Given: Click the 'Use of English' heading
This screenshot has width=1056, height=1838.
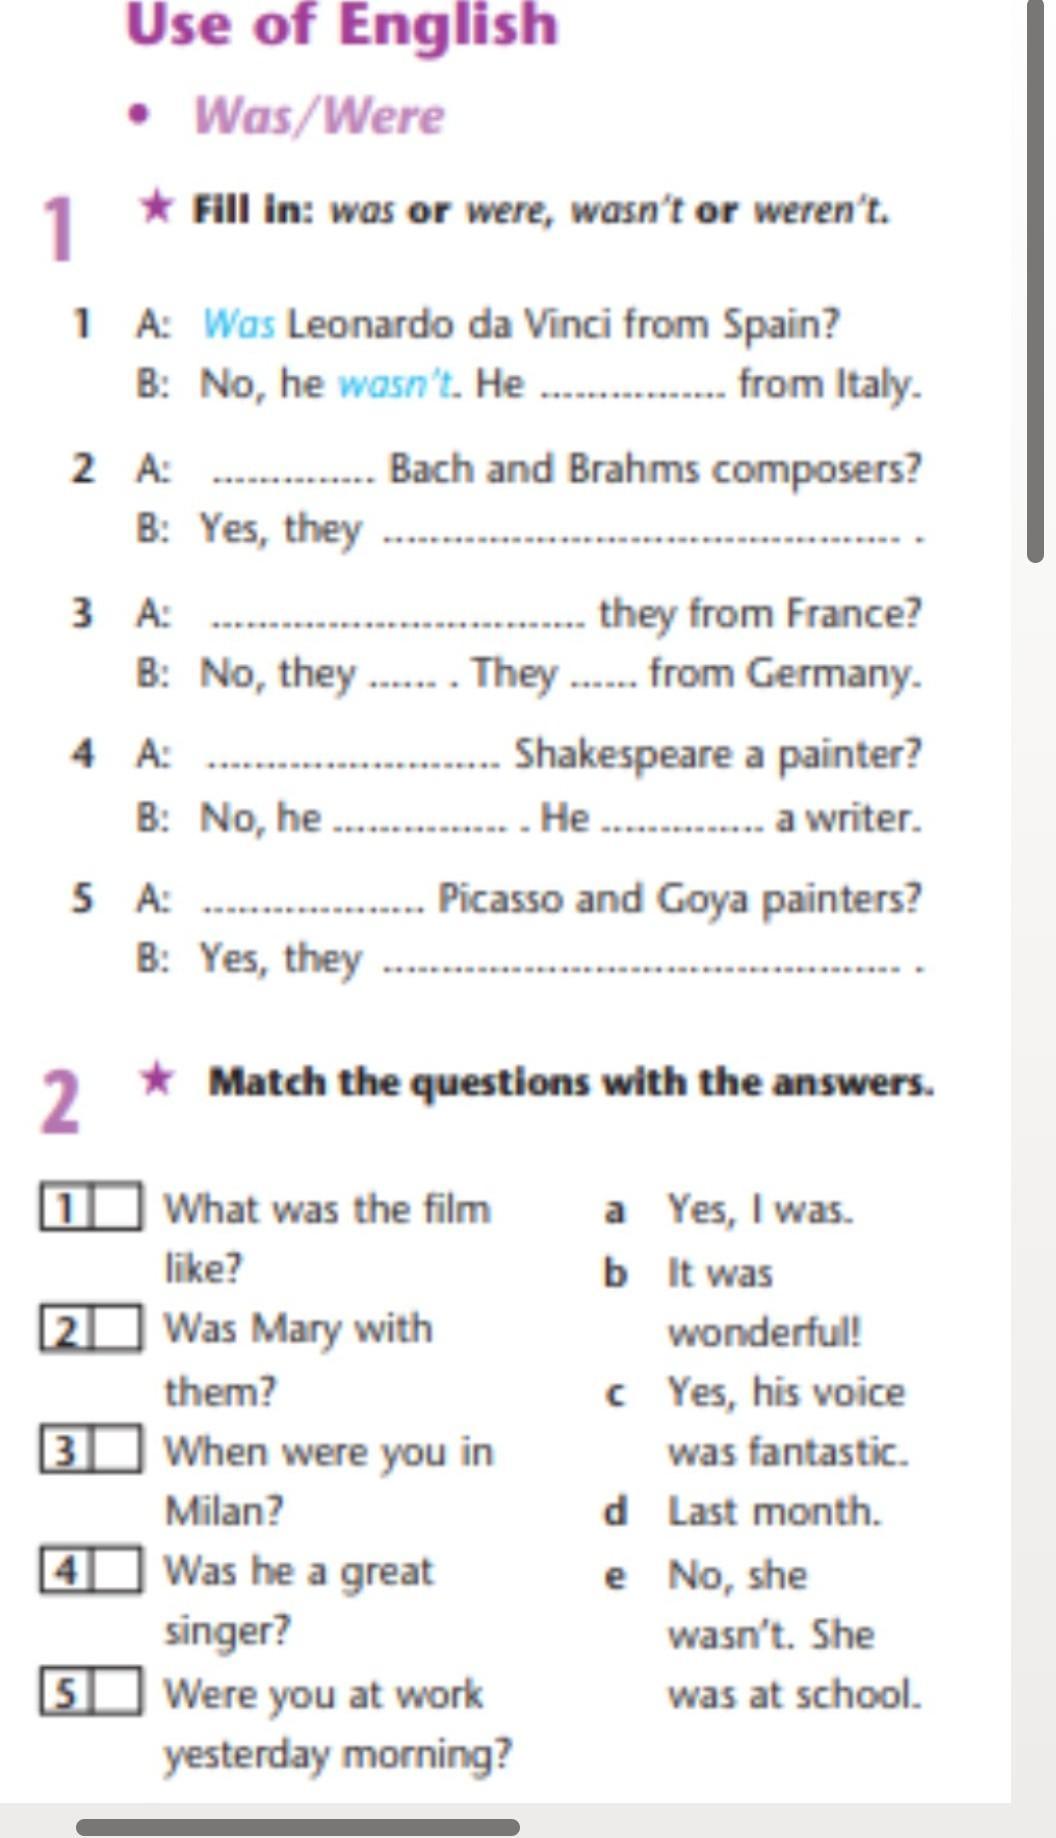Looking at the screenshot, I should point(342,25).
